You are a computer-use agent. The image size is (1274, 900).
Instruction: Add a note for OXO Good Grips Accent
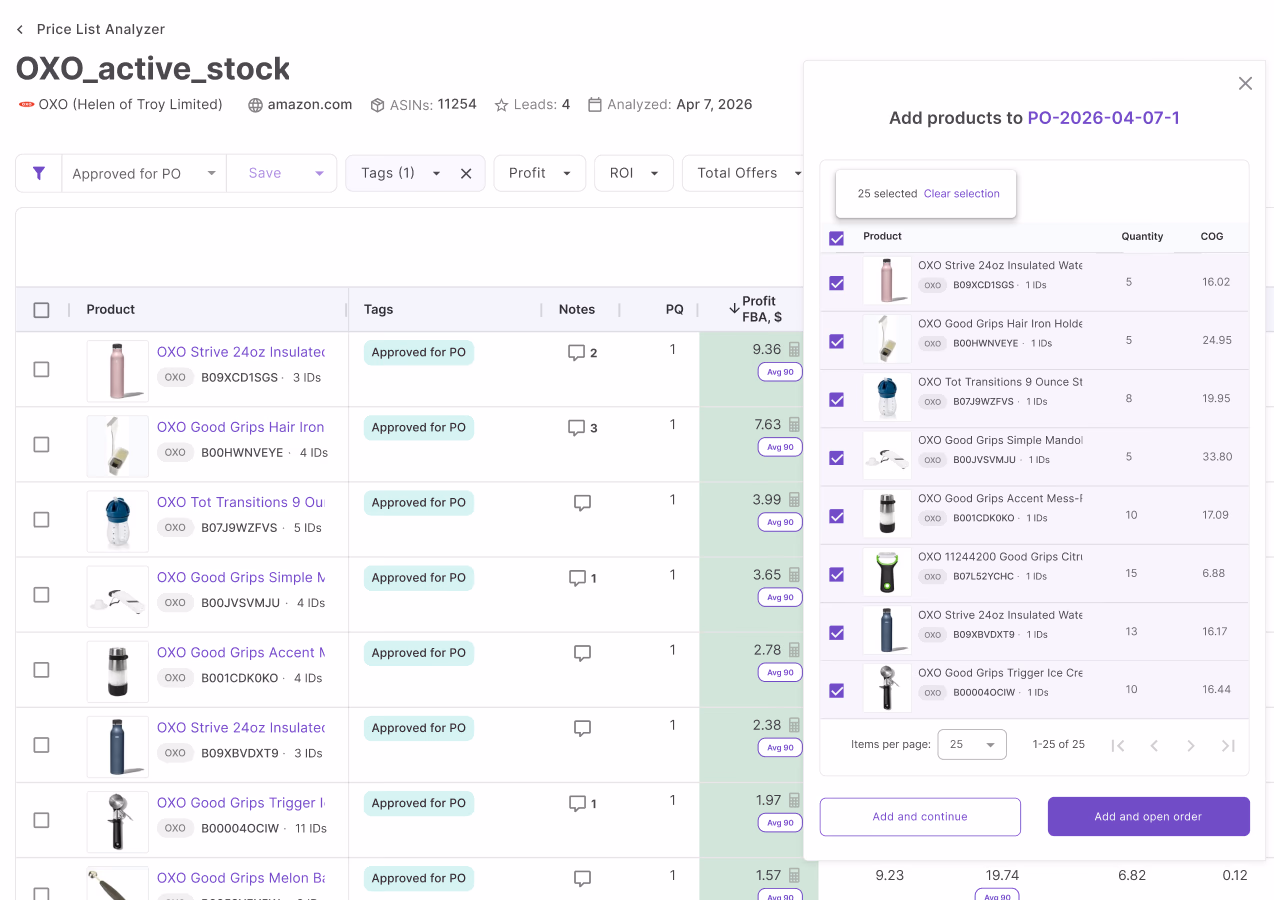(582, 653)
